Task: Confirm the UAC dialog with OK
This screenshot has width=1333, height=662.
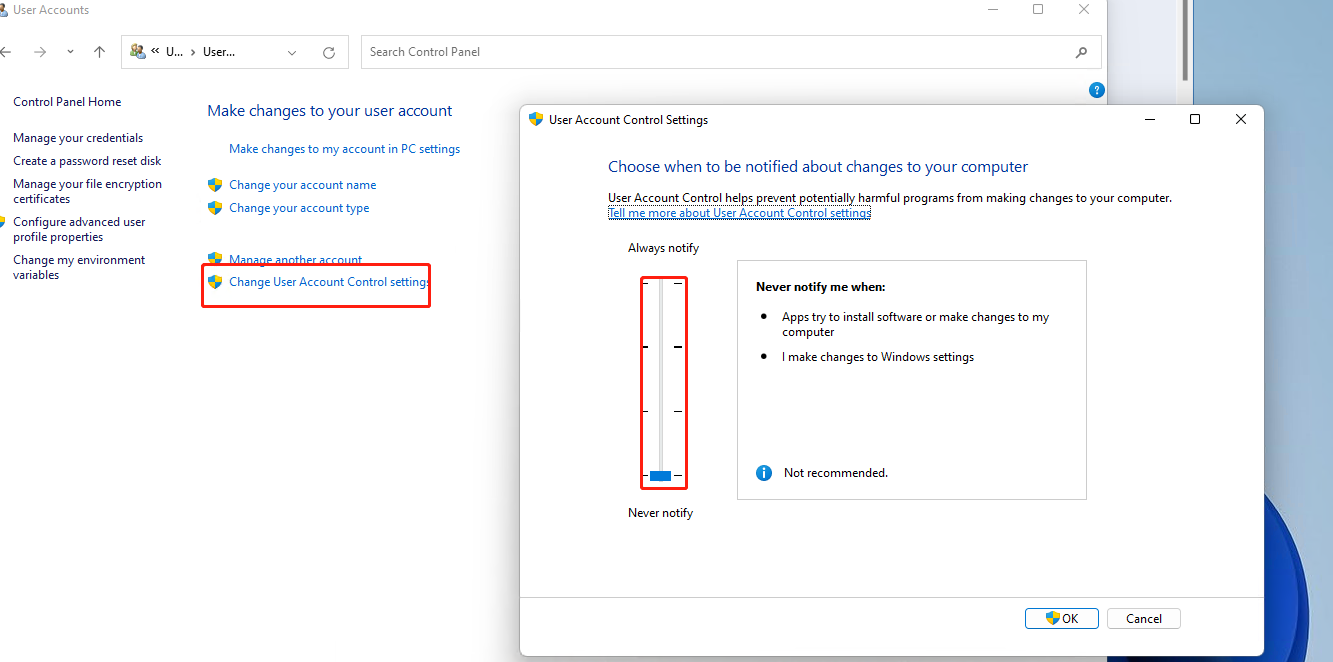Action: pos(1062,619)
